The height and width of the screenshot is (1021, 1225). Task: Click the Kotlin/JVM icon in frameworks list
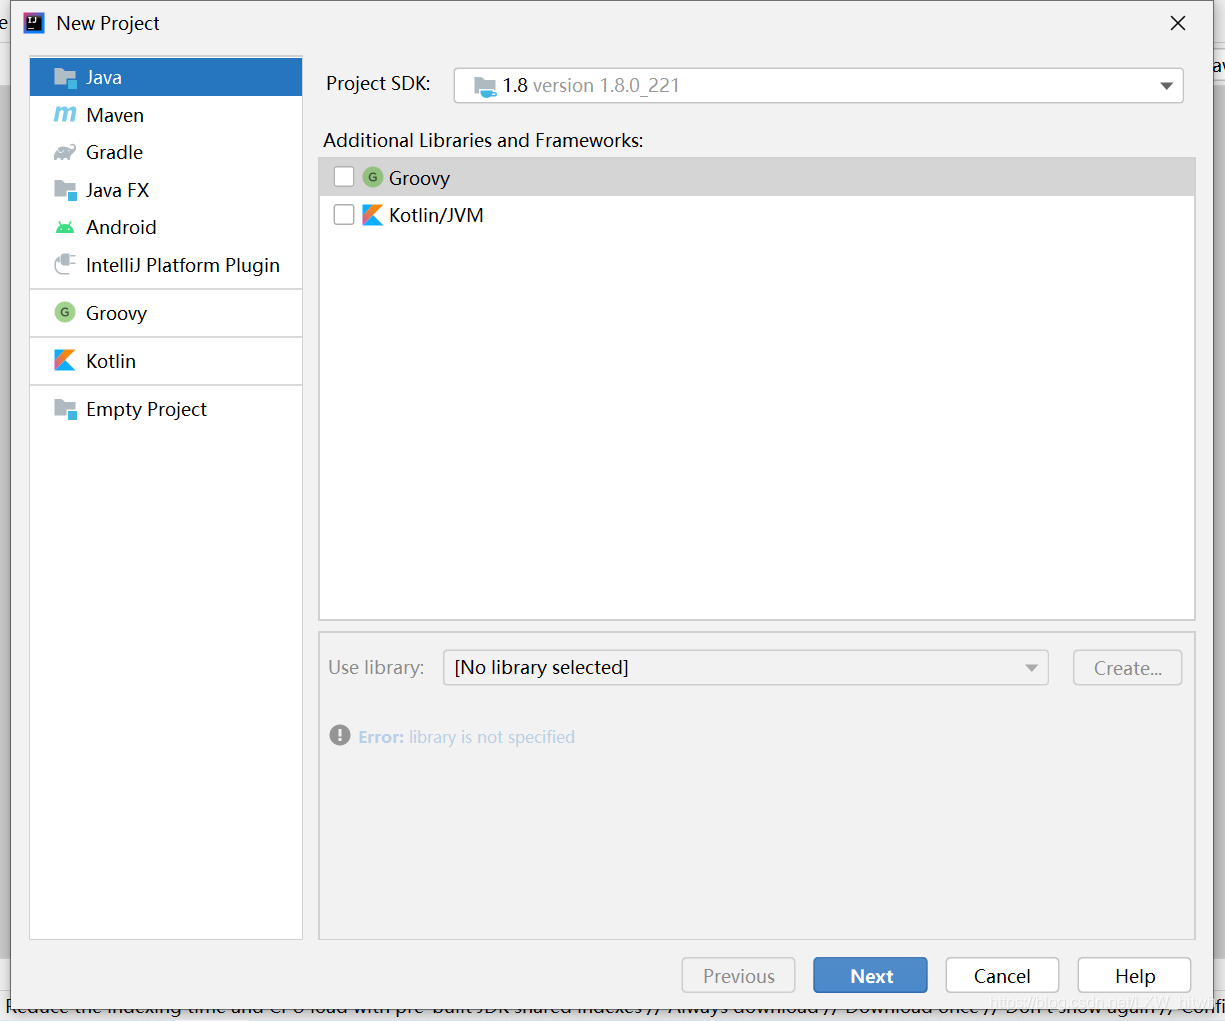coord(372,215)
